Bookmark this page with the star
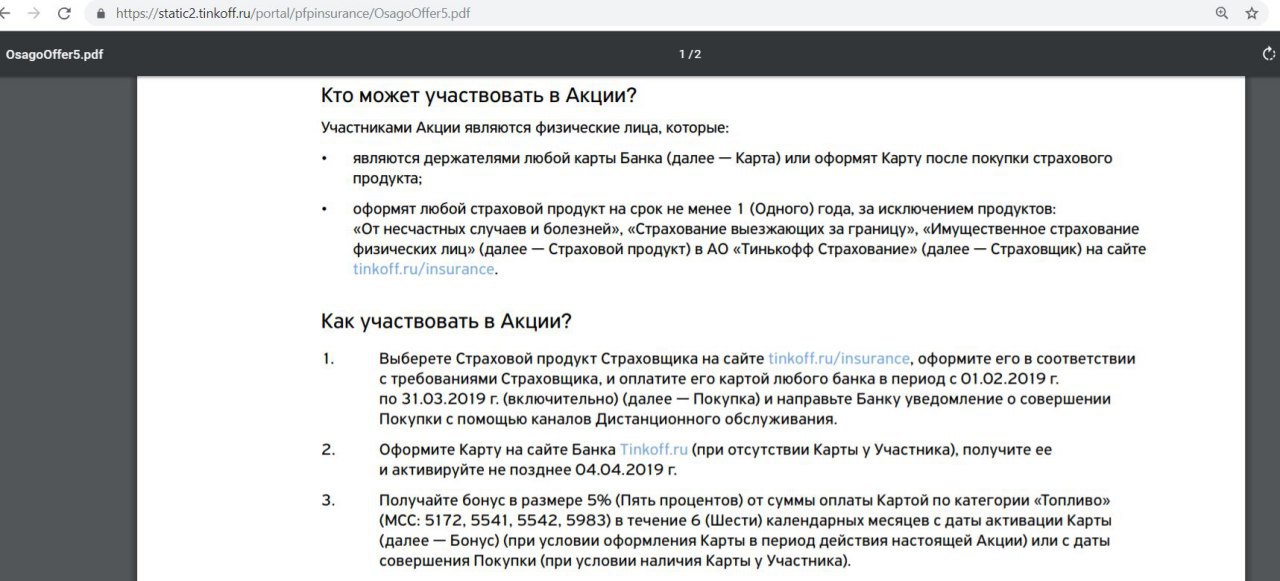Viewport: 1280px width, 581px height. tap(1252, 14)
